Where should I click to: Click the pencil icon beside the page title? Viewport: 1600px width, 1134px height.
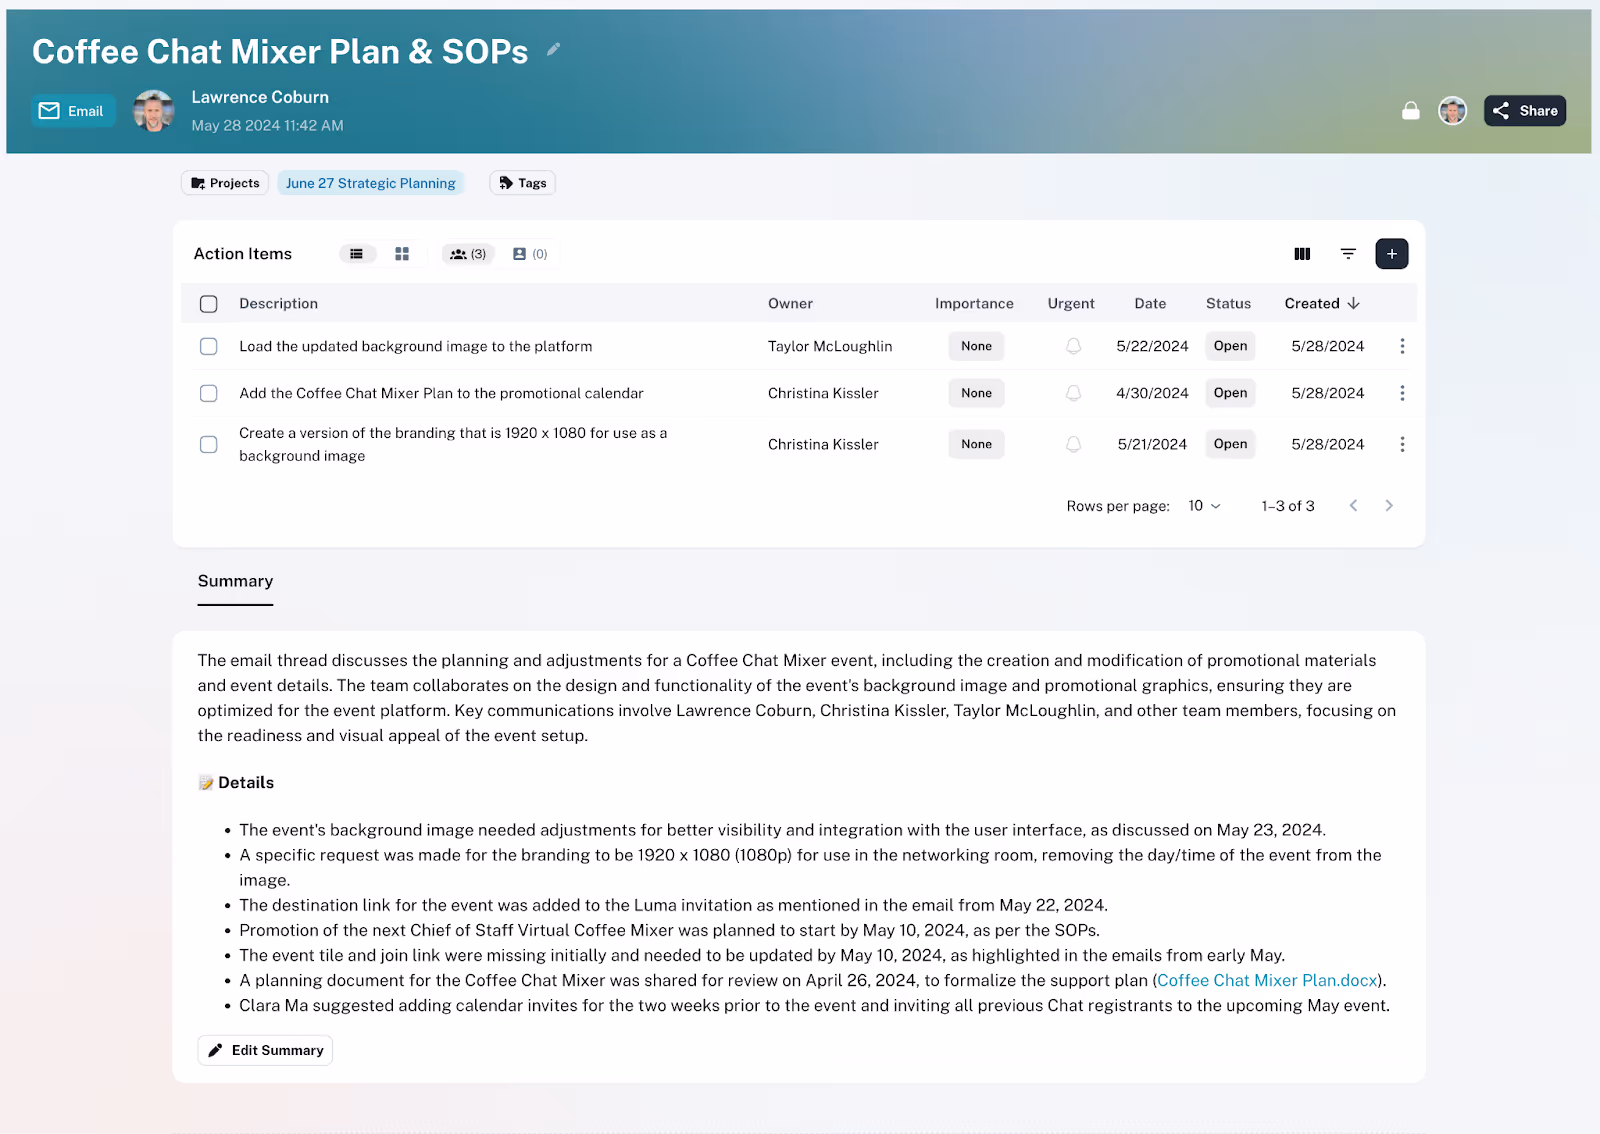[x=553, y=49]
